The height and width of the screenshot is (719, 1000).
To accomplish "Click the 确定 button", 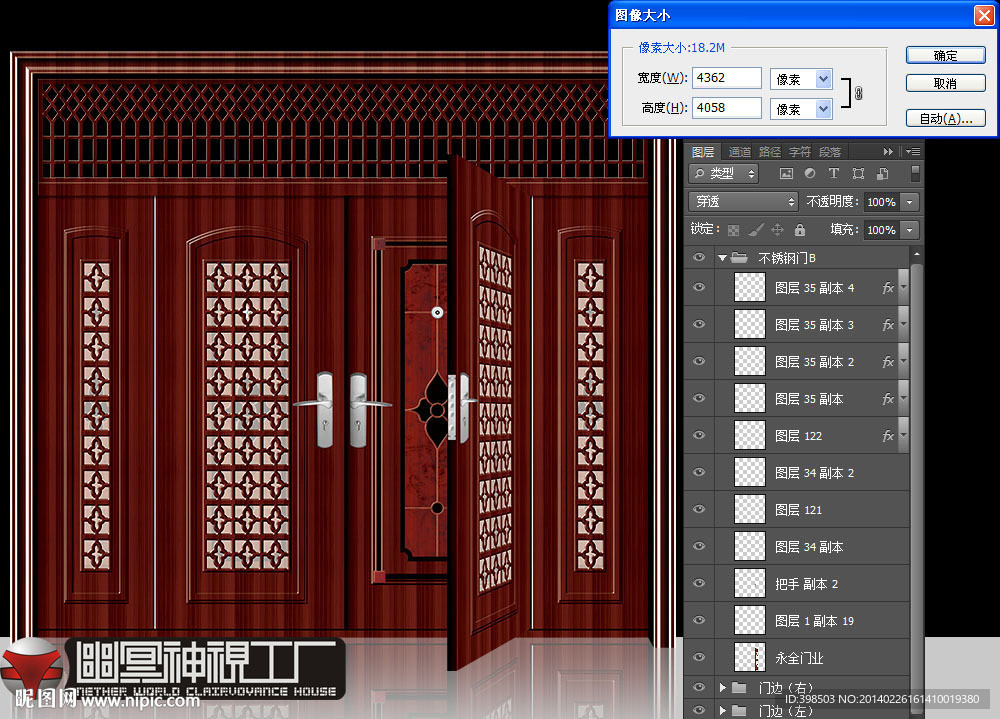I will pos(946,56).
